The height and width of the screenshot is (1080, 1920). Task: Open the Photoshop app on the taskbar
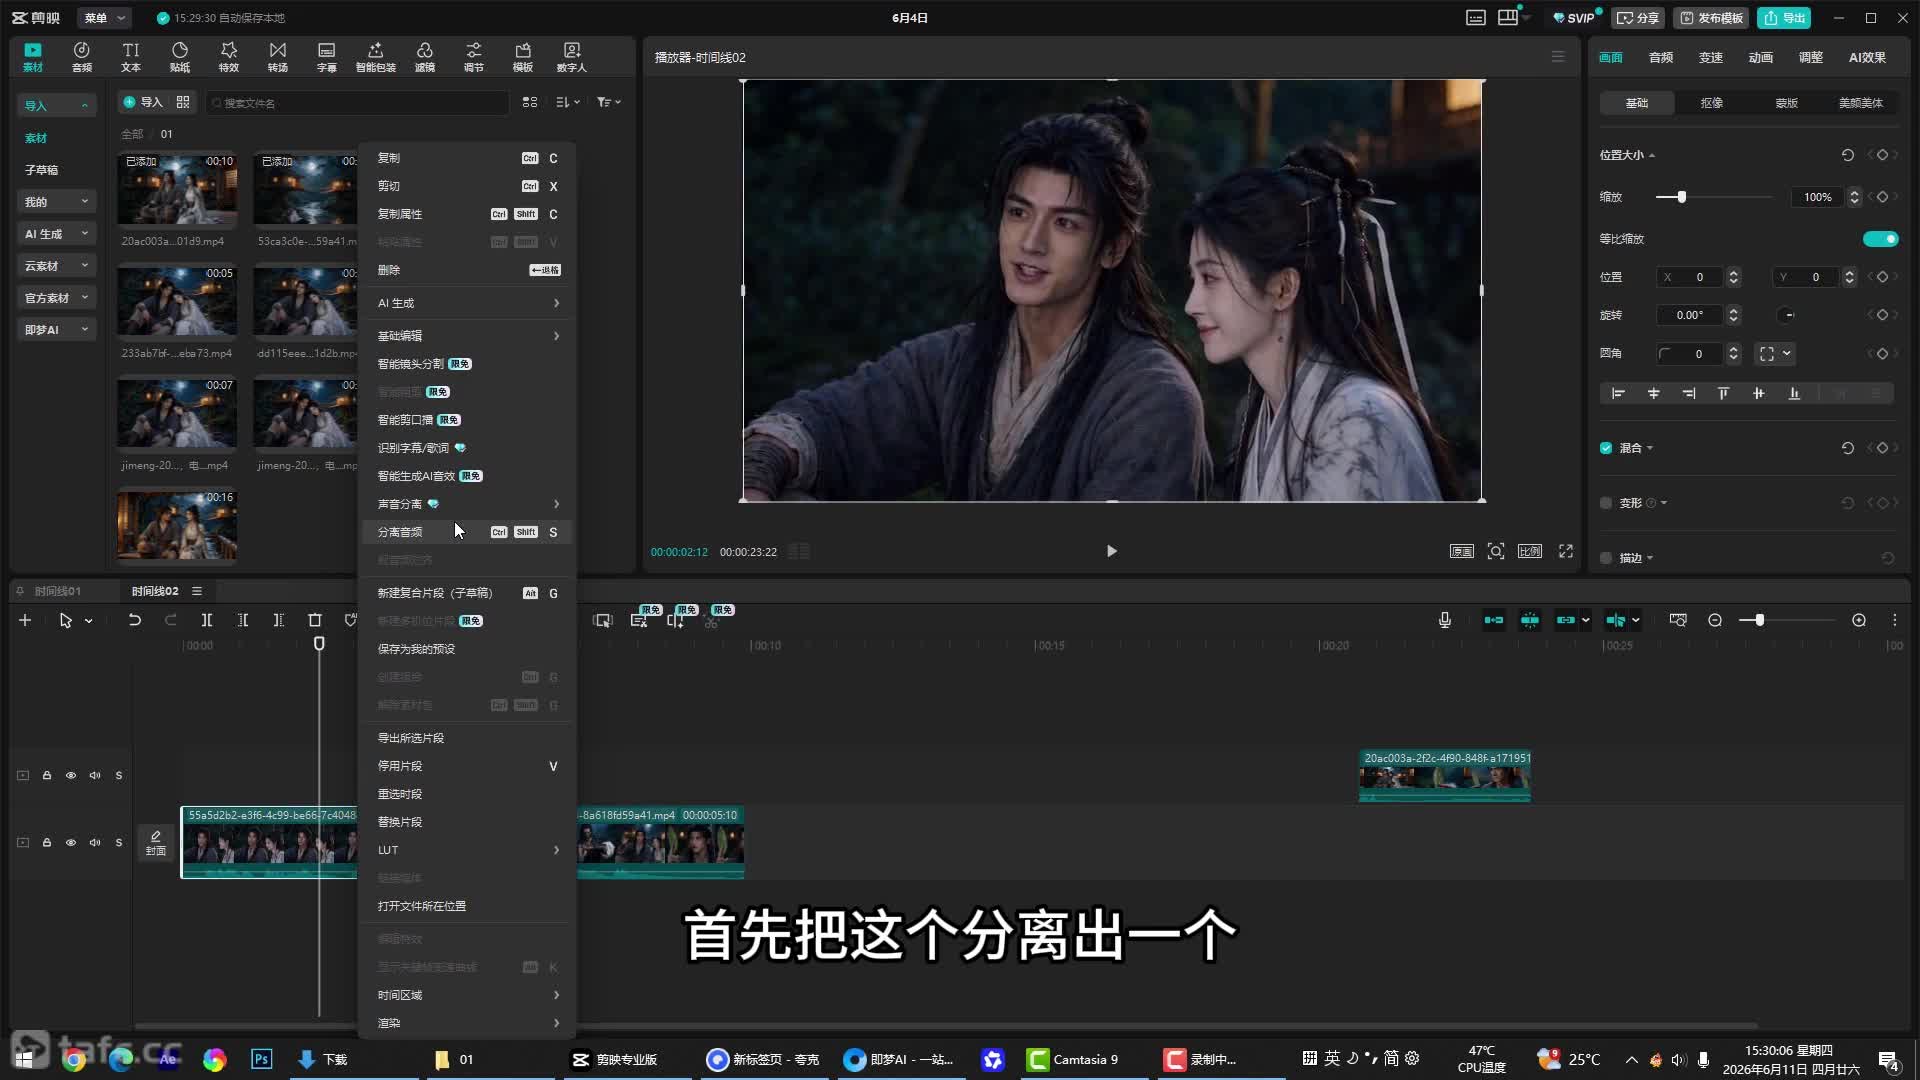(261, 1059)
